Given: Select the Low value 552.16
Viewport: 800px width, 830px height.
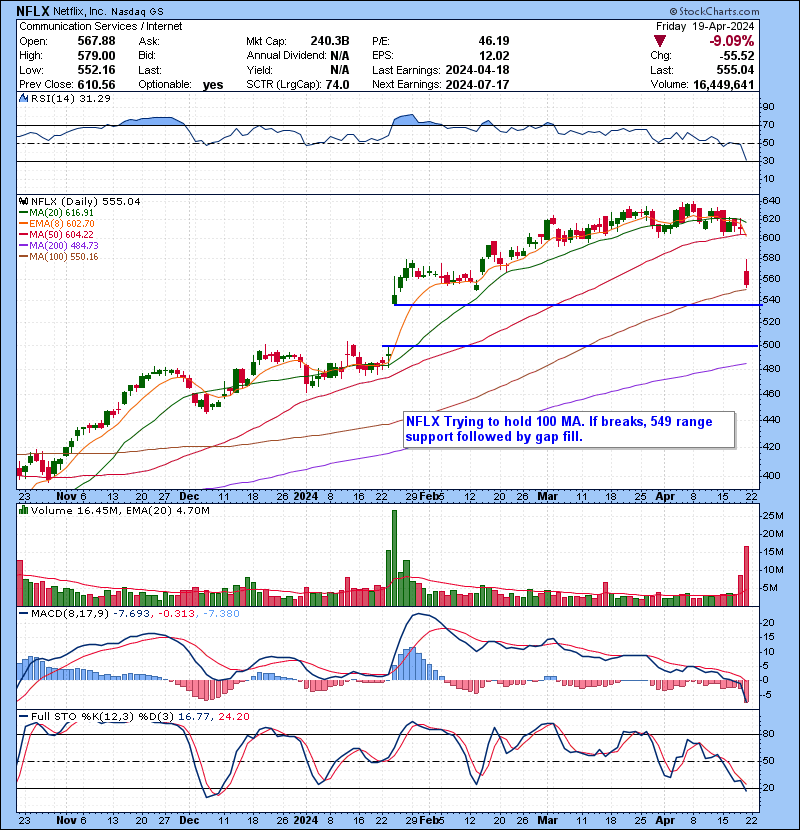Looking at the screenshot, I should pyautogui.click(x=96, y=70).
